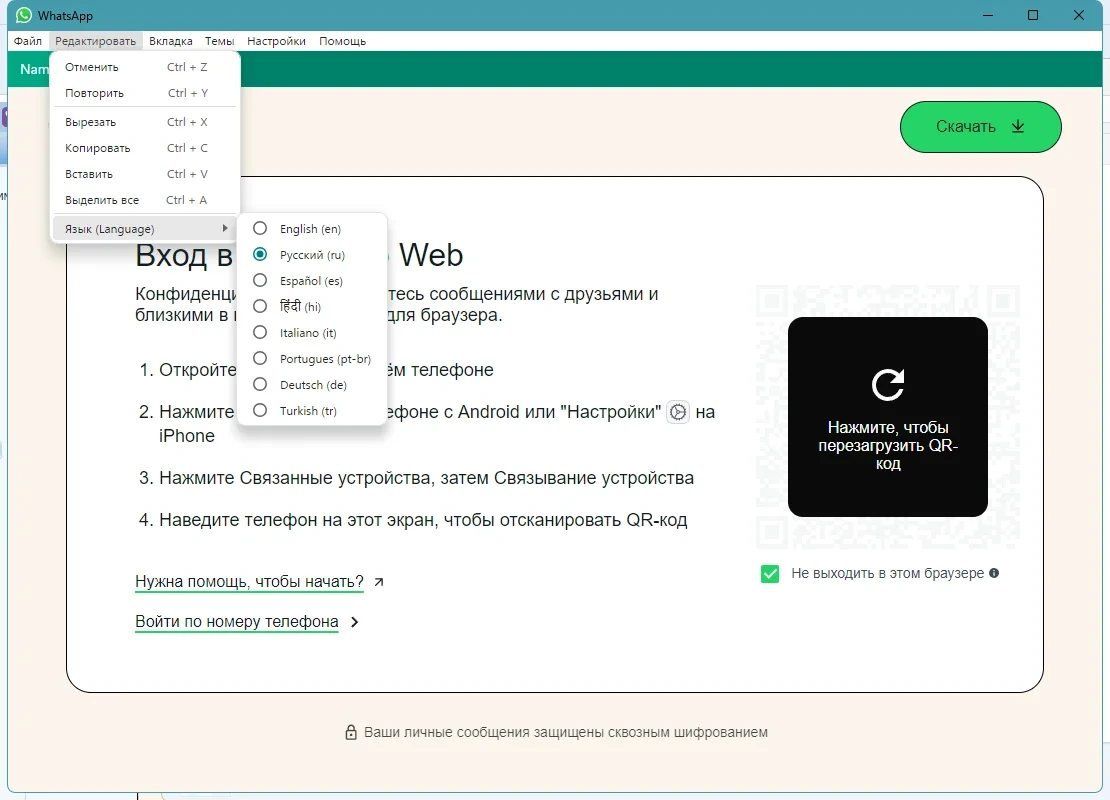
Task: Uncheck Не выходить в этом браузере
Action: 769,573
